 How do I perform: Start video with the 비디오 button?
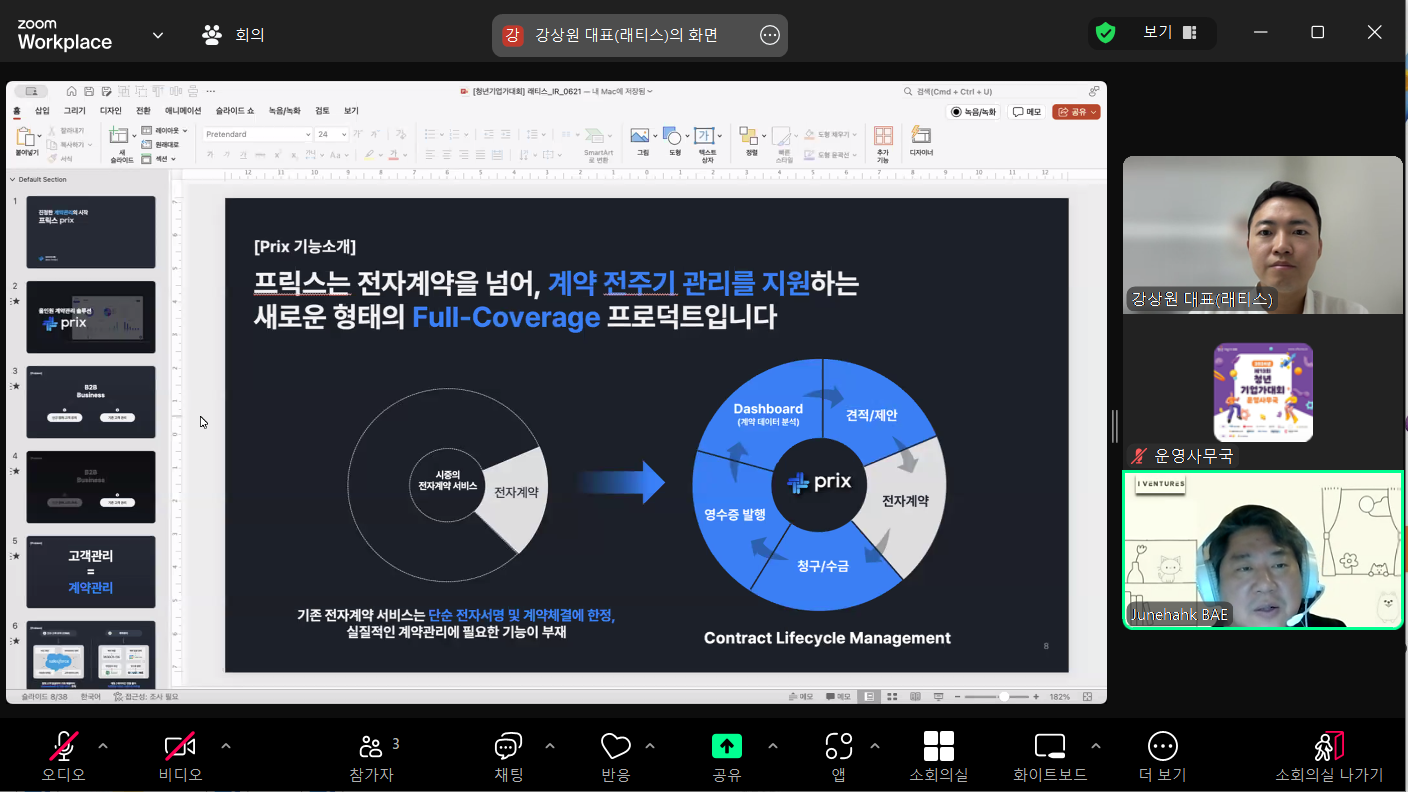pyautogui.click(x=180, y=755)
